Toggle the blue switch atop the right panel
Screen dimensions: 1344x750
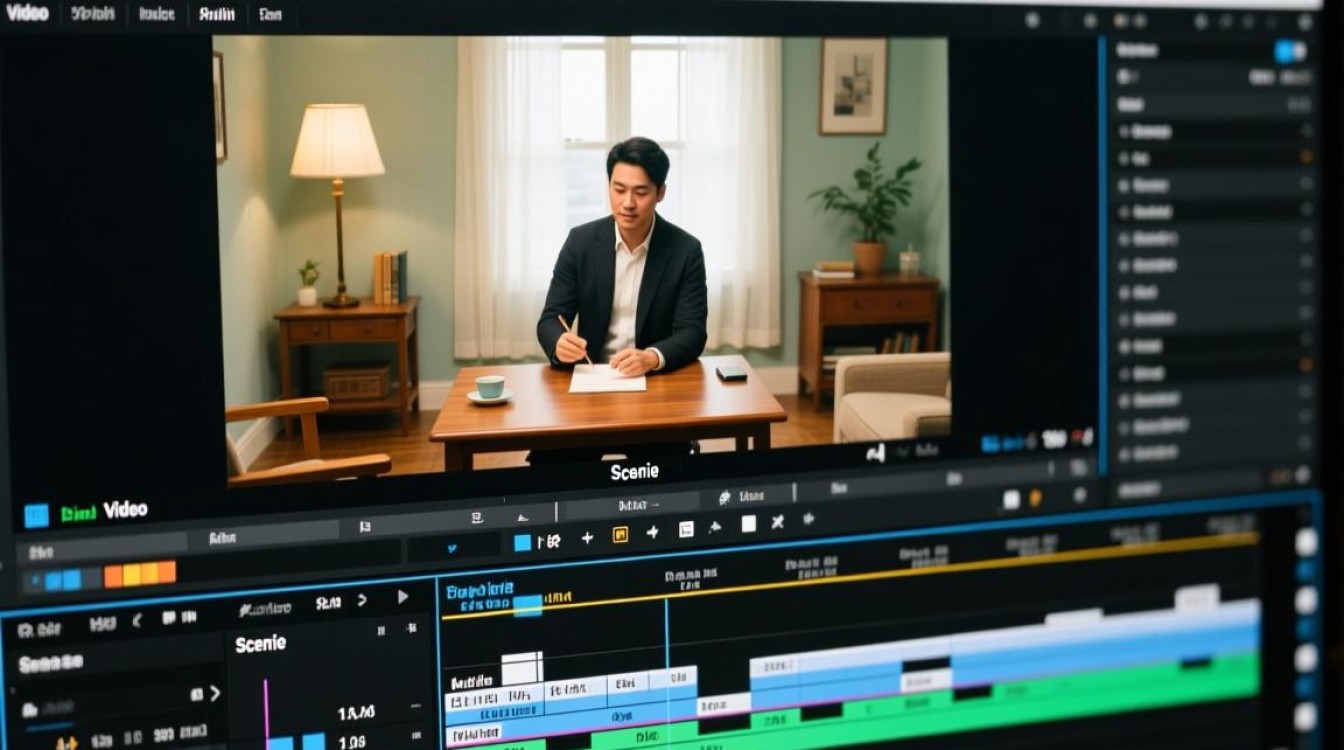[1289, 51]
